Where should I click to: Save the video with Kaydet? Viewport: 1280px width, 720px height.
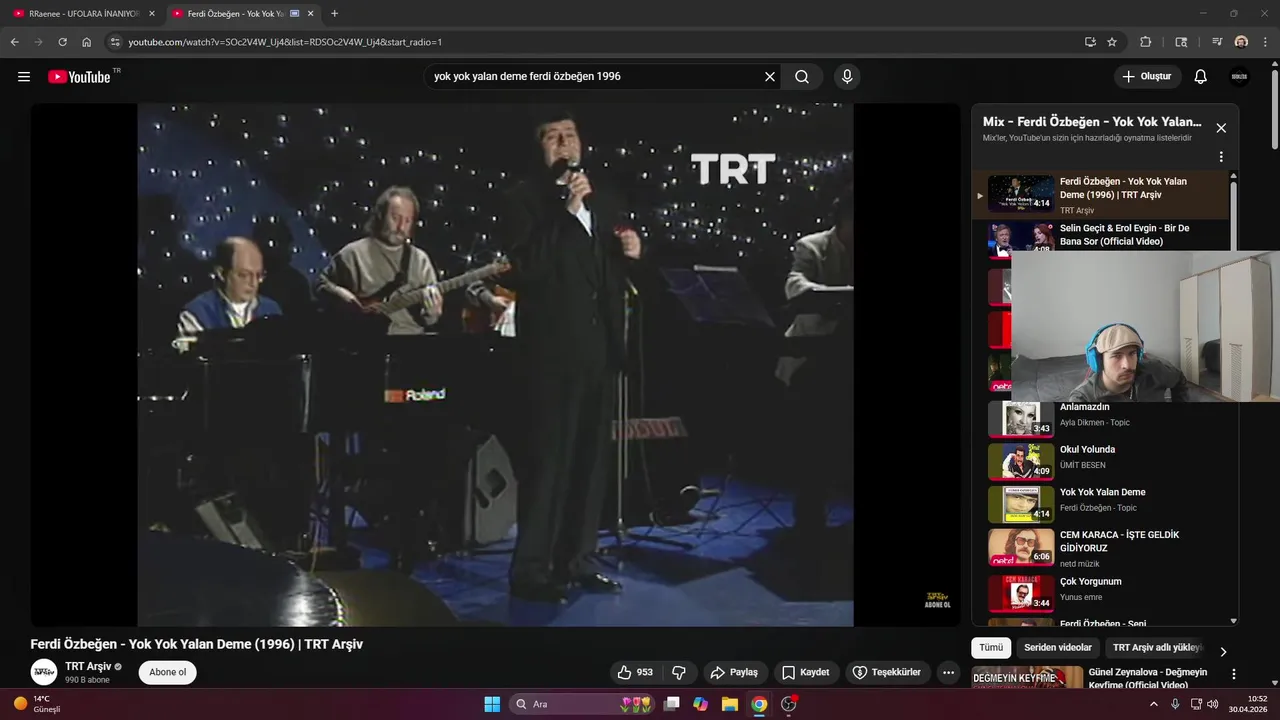[x=806, y=672]
